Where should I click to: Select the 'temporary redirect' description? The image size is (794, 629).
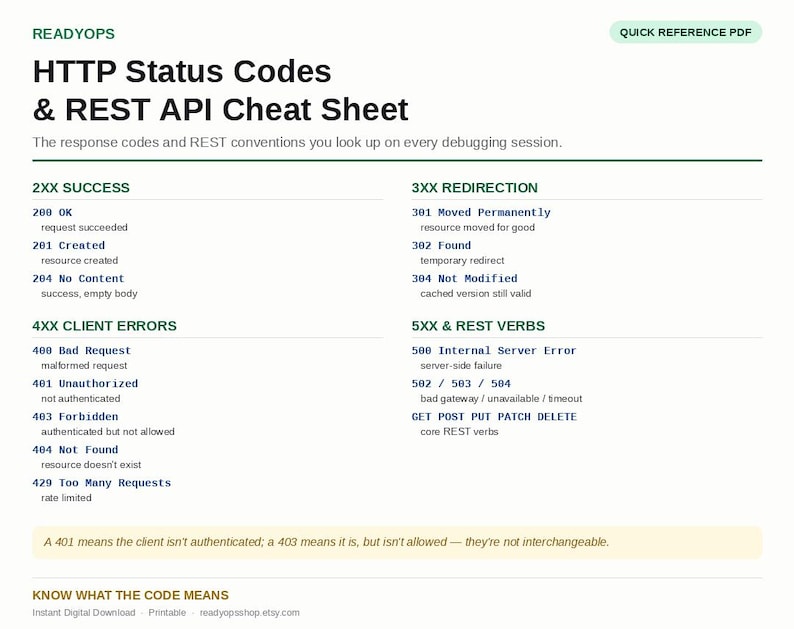tap(462, 260)
